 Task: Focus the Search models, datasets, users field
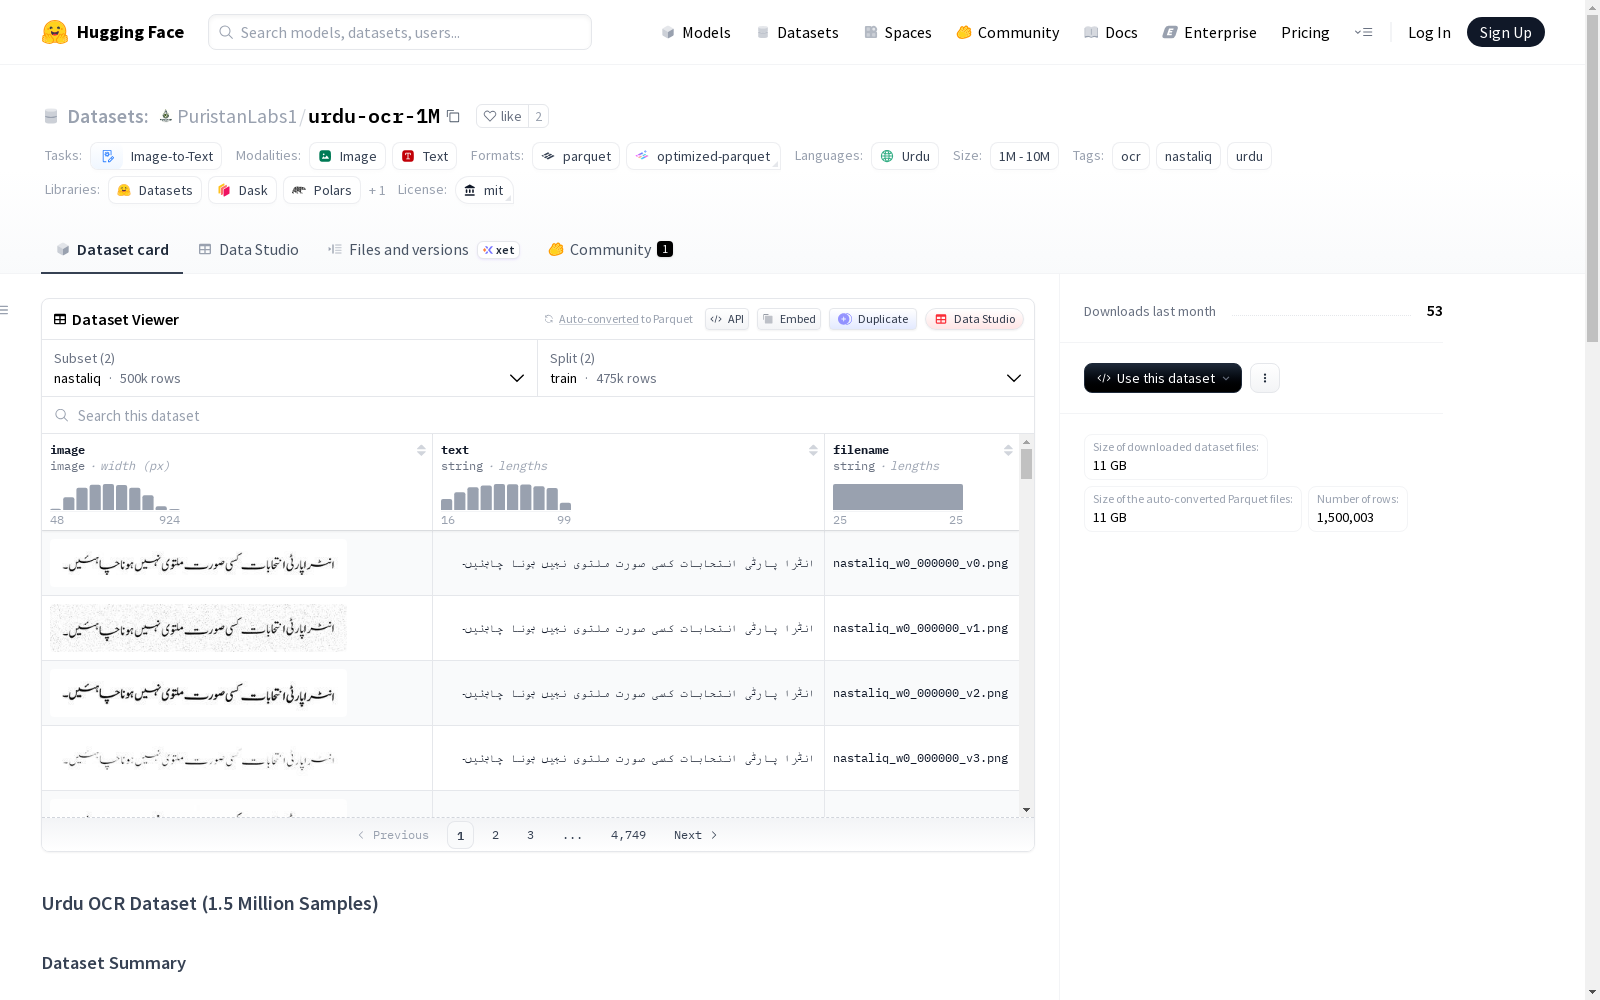click(400, 32)
